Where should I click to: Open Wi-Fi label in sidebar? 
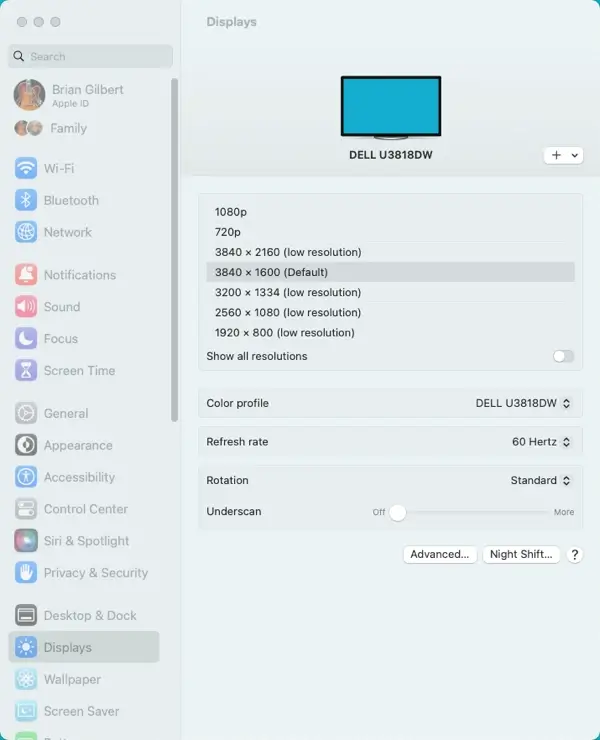point(59,168)
